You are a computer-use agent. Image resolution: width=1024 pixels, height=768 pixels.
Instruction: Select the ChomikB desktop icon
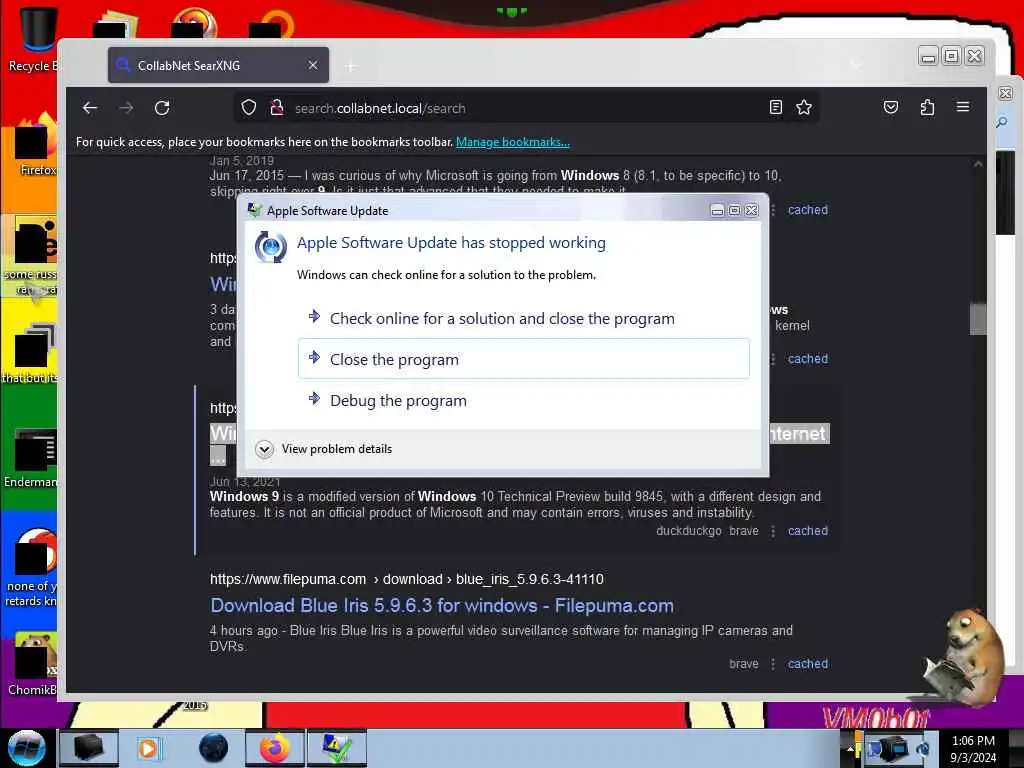pos(33,664)
